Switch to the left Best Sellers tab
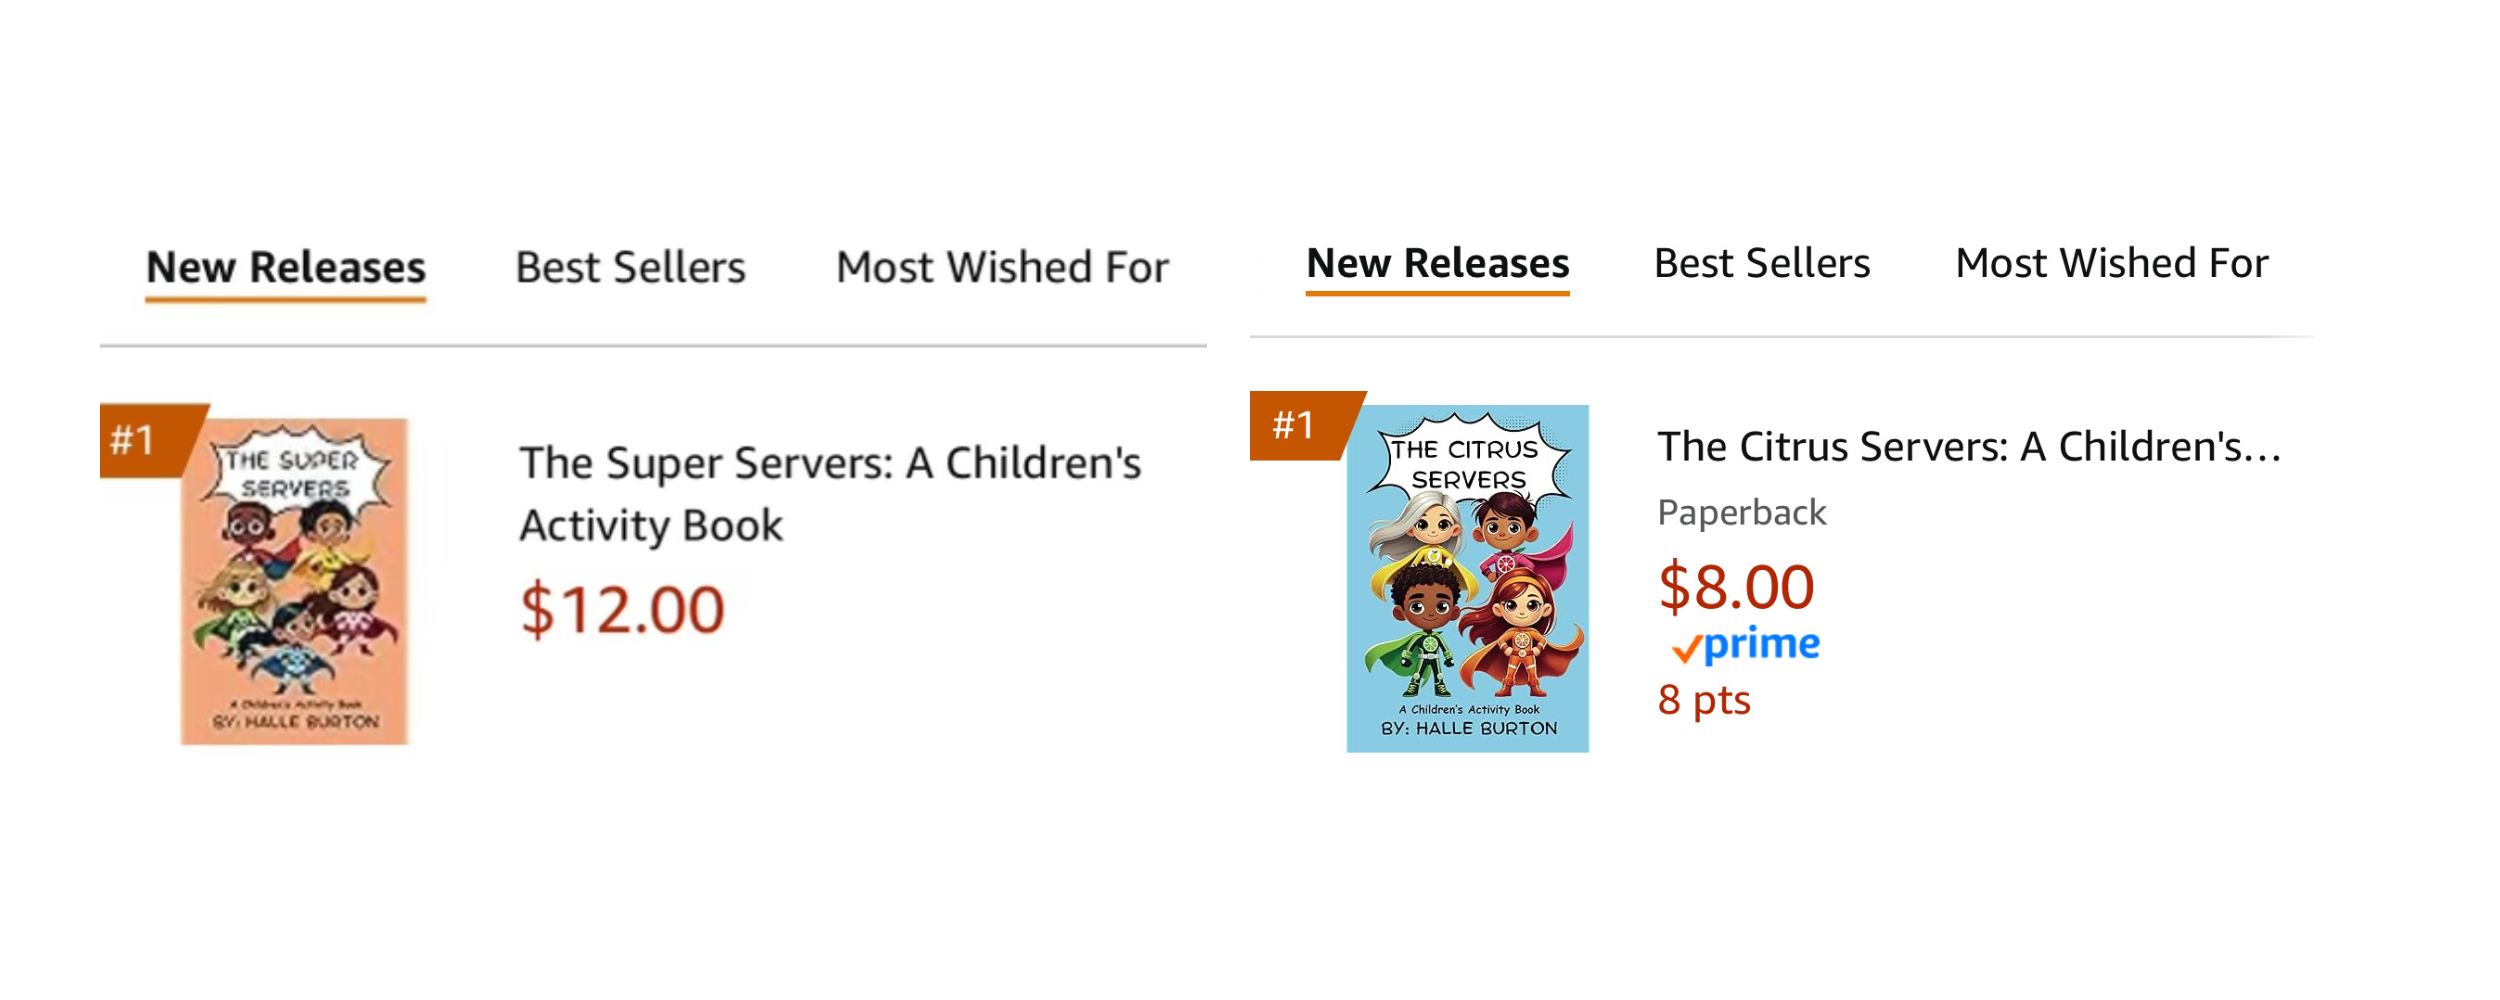Viewport: 2500px width, 1000px height. pos(630,268)
